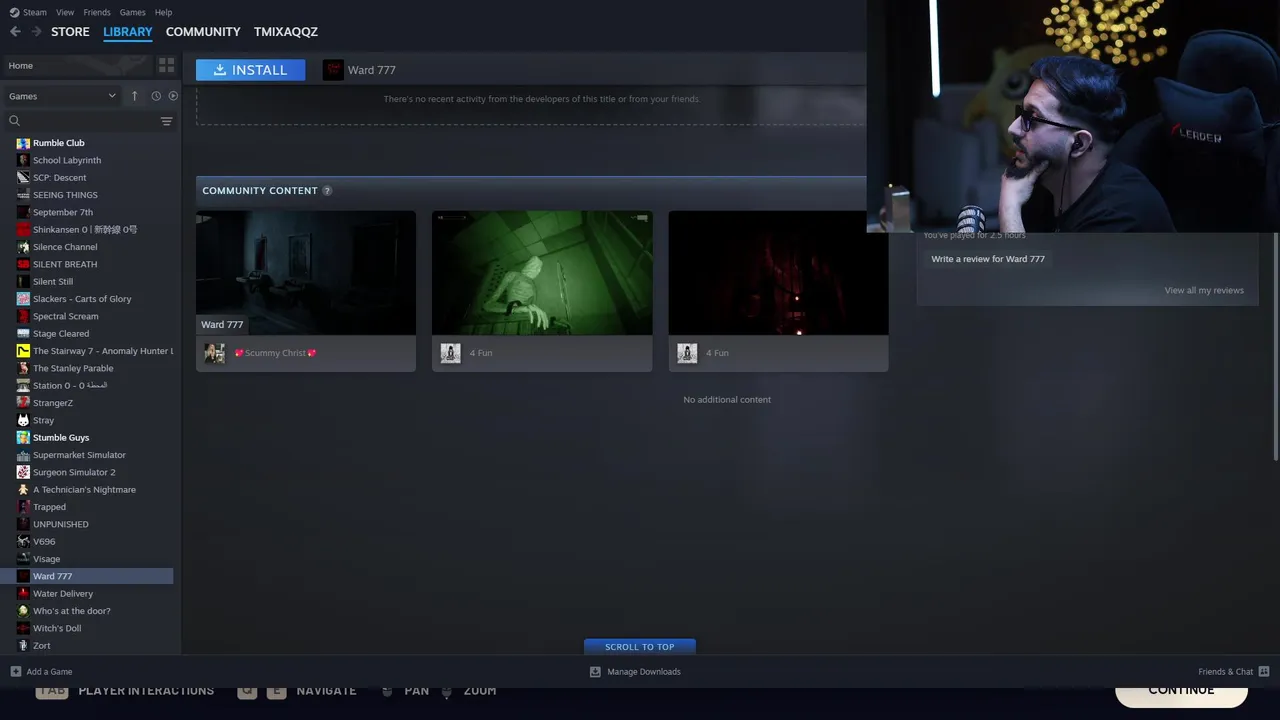Image resolution: width=1280 pixels, height=720 pixels.
Task: Click Scummy Christ user avatar
Action: coord(214,353)
